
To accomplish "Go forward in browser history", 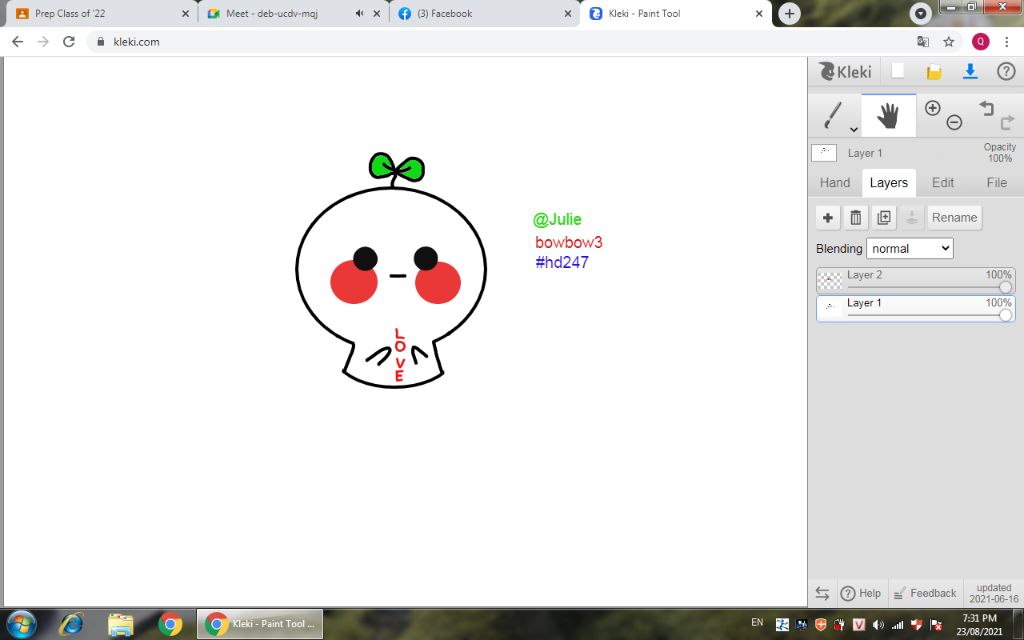I will (43, 42).
